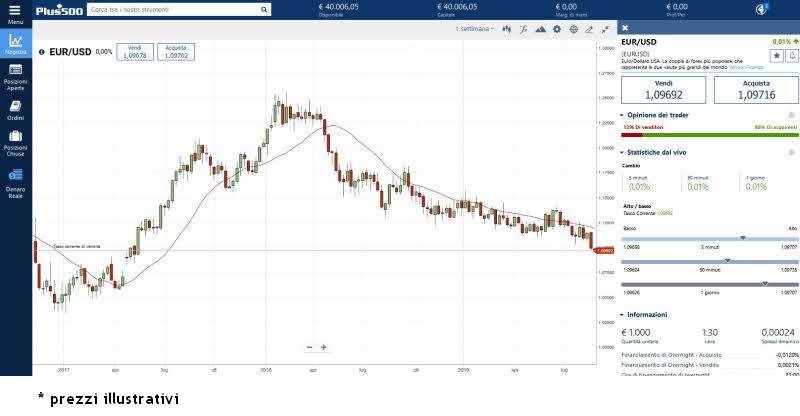Select the drawing pencil tool
The width and height of the screenshot is (800, 416).
tap(590, 29)
